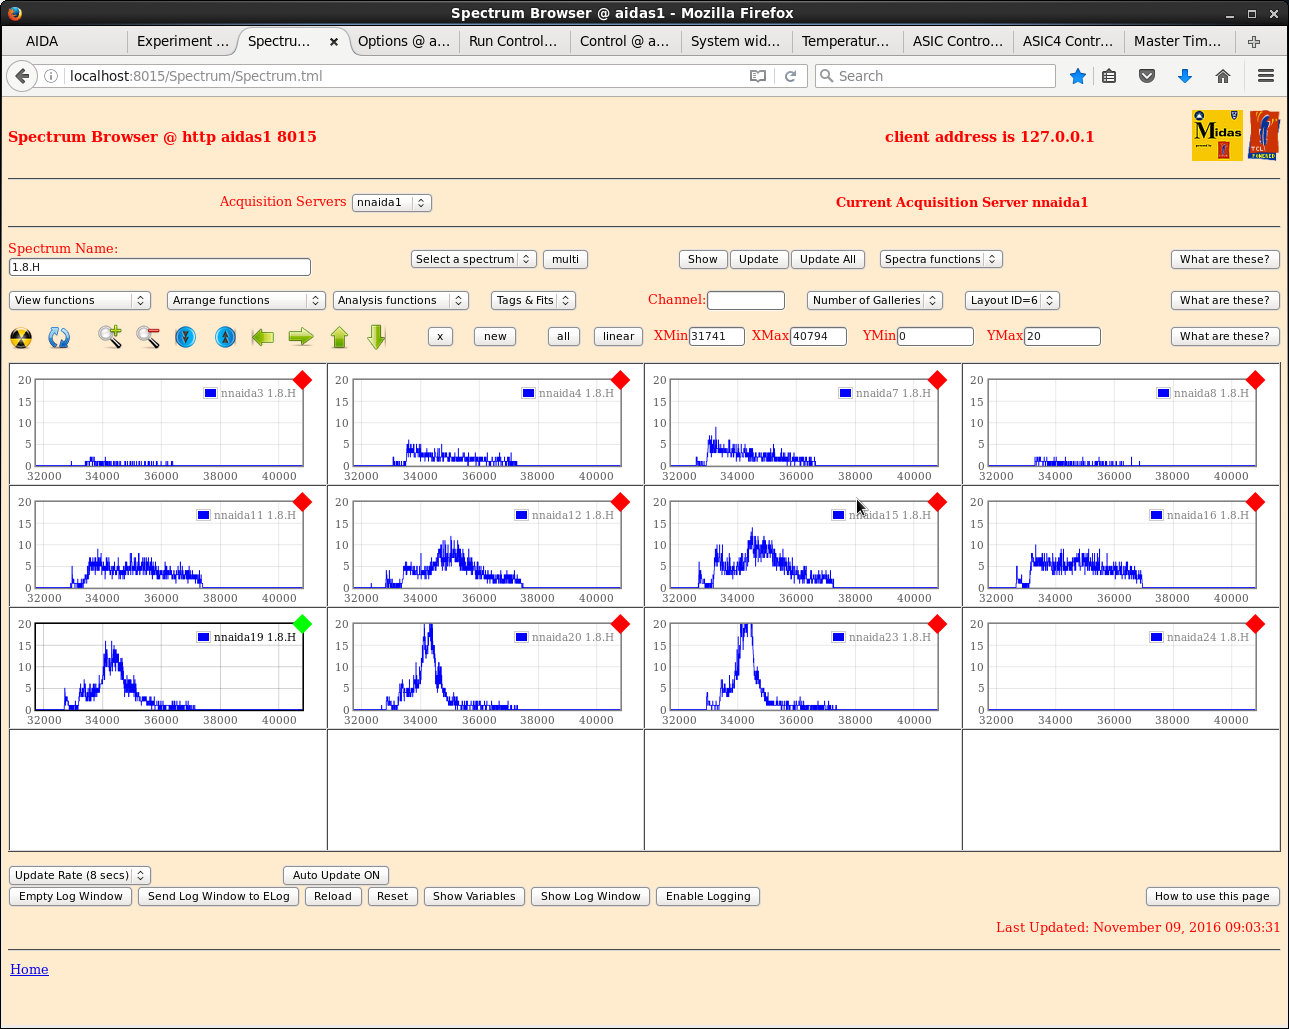Click the blue circular refresh arrows icon
Viewport: 1289px width, 1029px height.
click(59, 338)
